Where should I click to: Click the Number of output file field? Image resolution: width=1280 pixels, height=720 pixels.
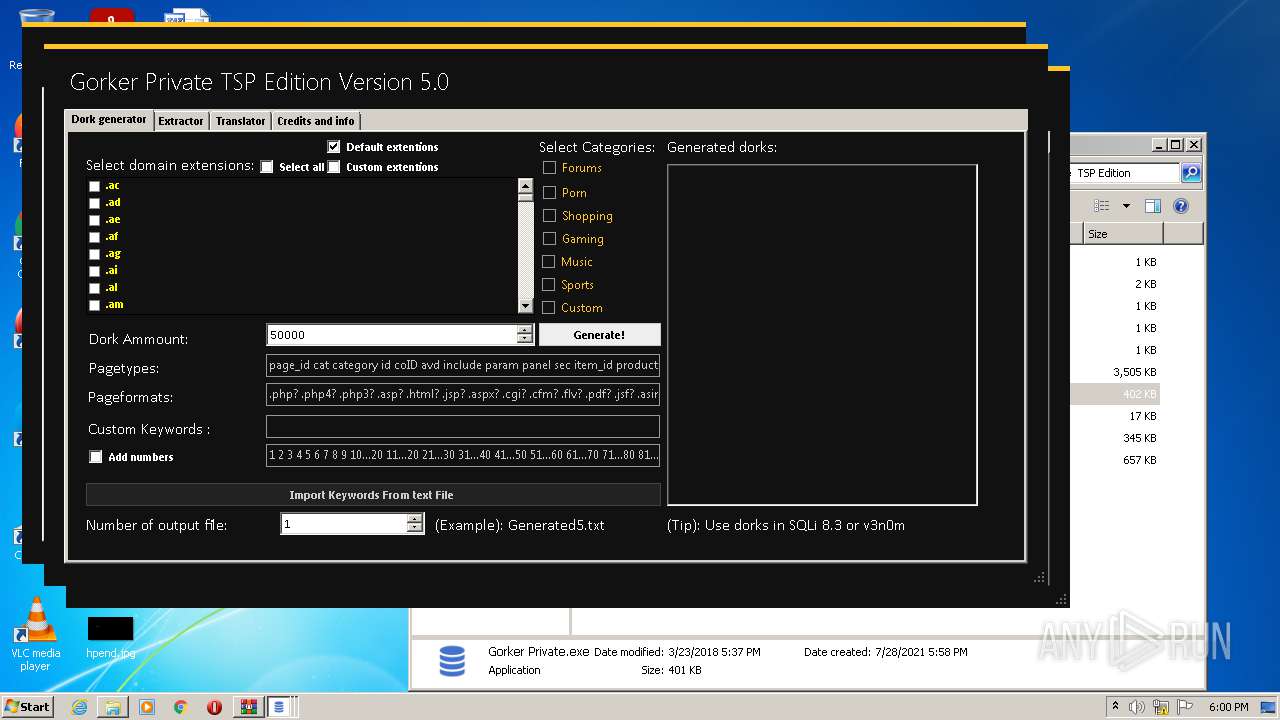(x=344, y=524)
